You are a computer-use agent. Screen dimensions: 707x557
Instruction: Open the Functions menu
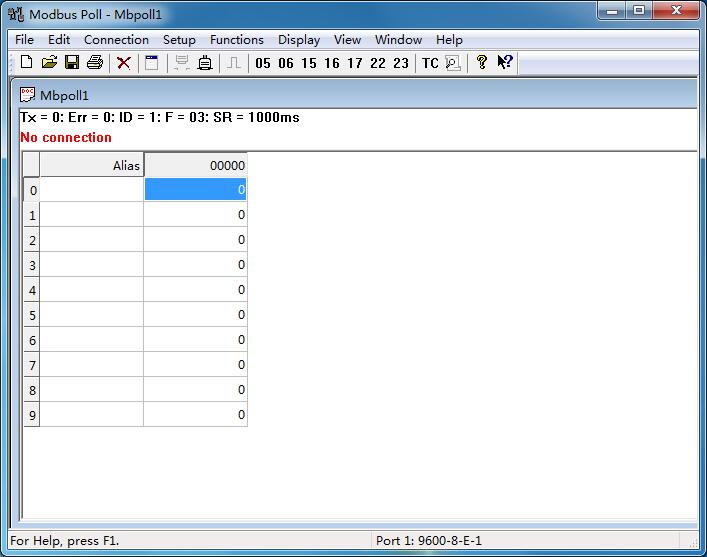click(x=237, y=40)
